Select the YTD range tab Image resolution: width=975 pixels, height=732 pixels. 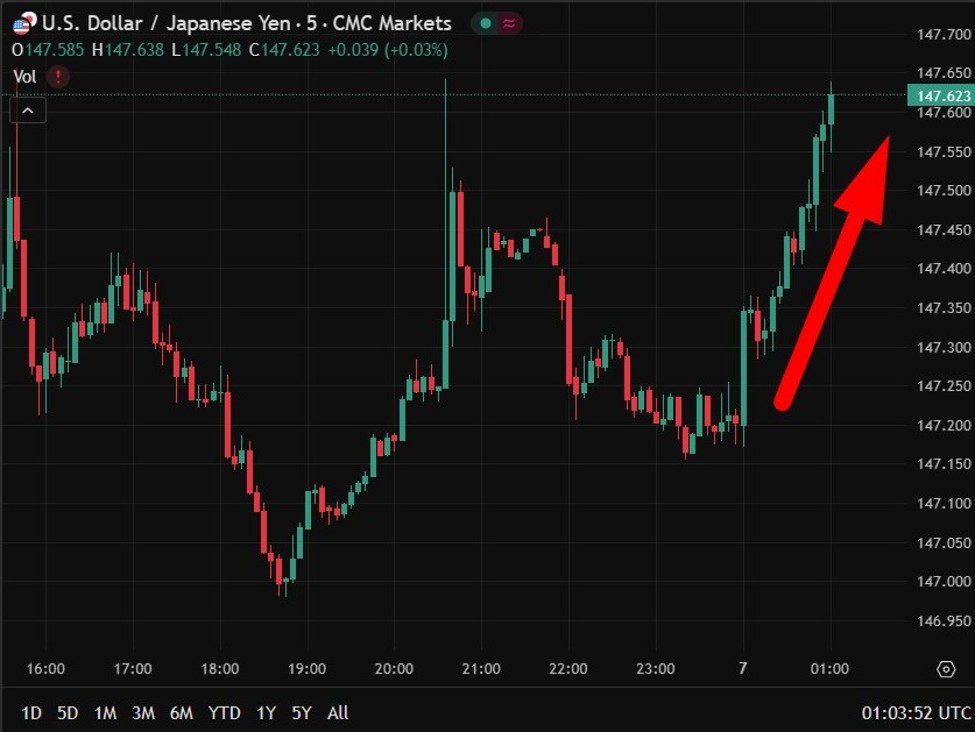[224, 713]
